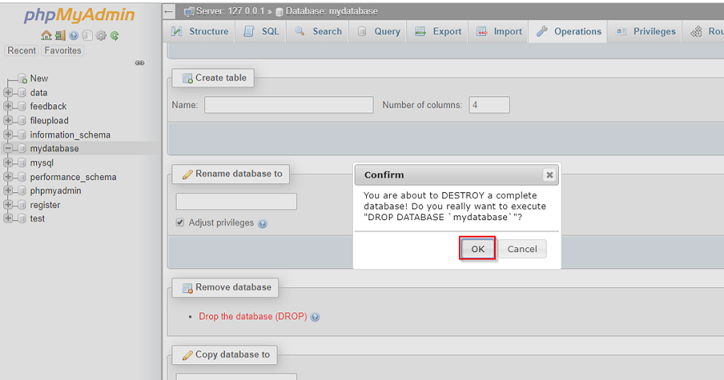Click the Server: 127.0.0.1 breadcrumb

click(229, 11)
